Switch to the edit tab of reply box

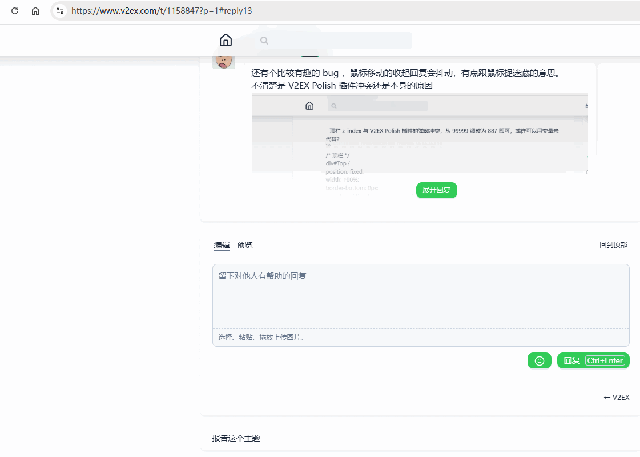[221, 245]
